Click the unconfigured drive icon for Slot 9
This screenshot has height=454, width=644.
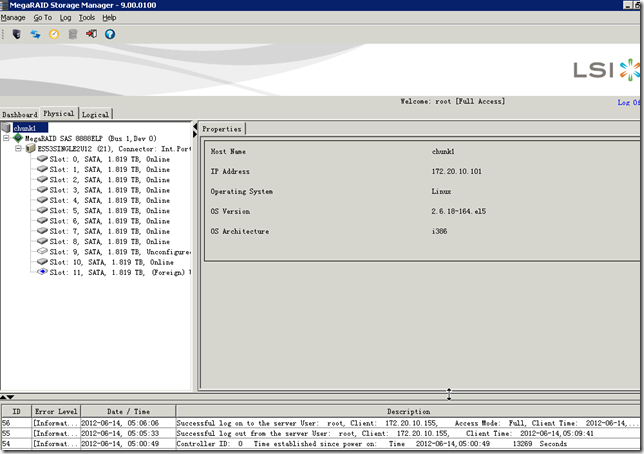pyautogui.click(x=42, y=251)
